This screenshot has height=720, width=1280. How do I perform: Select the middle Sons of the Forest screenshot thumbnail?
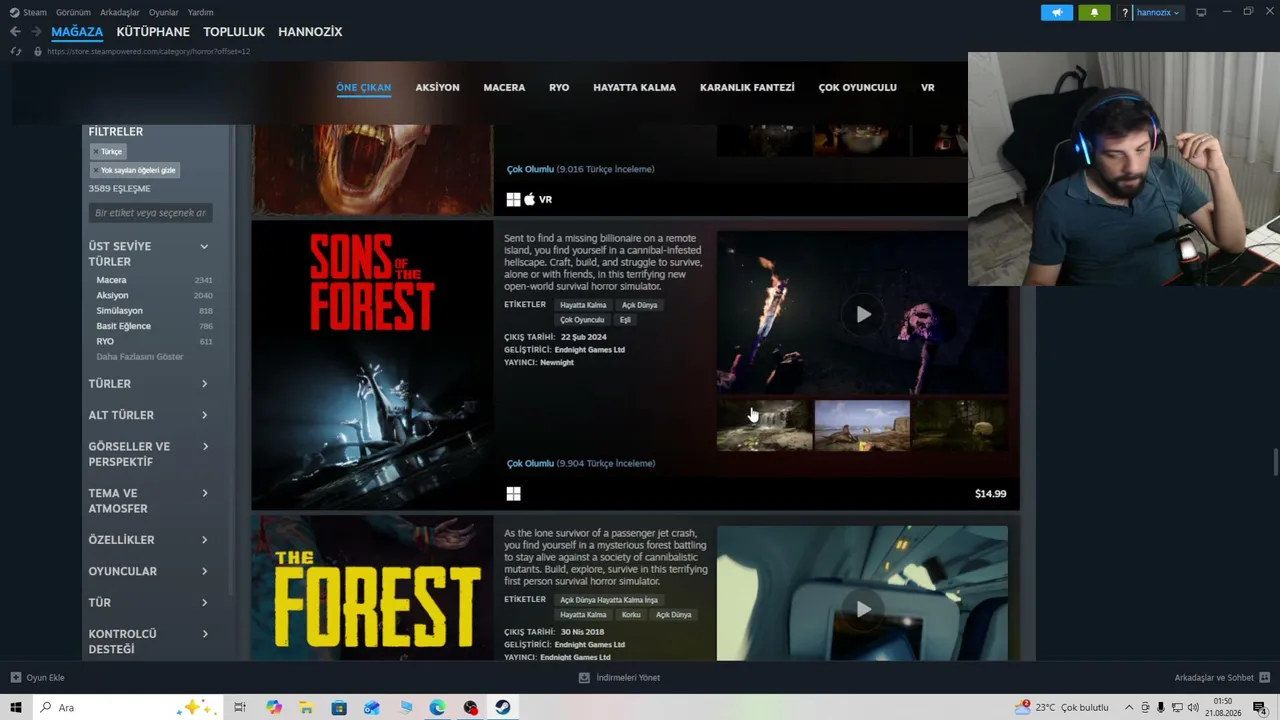(862, 425)
